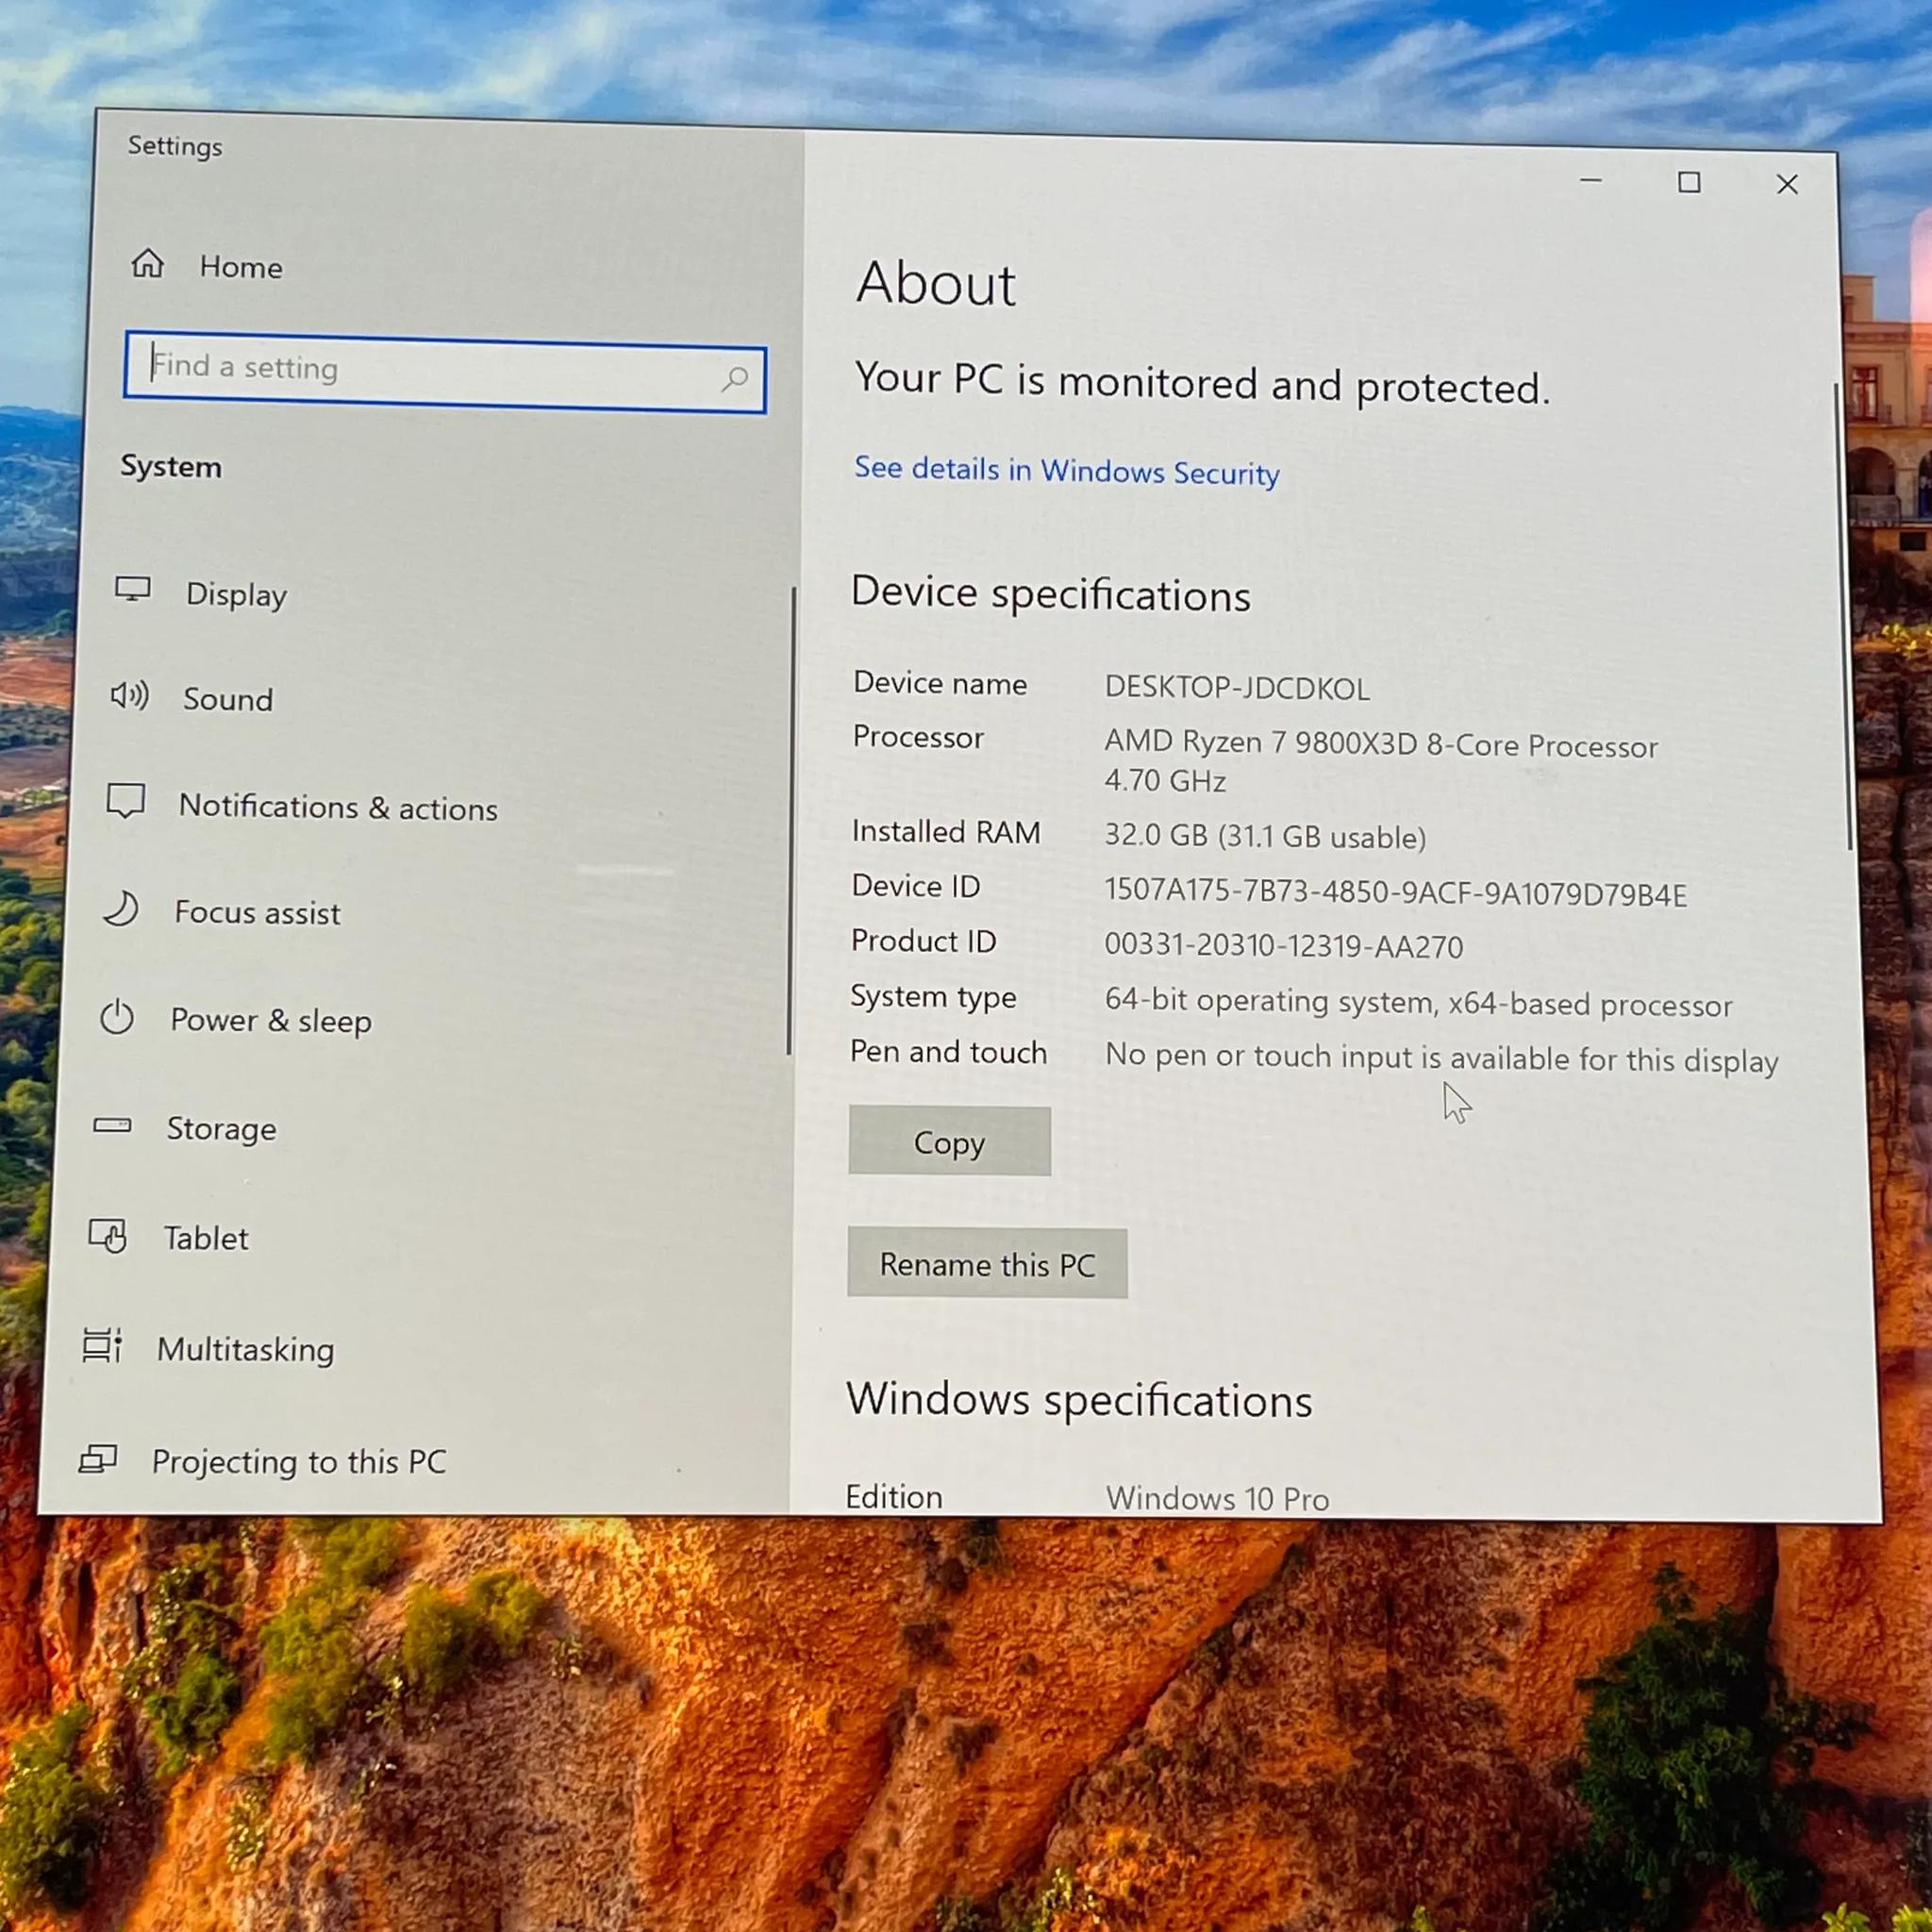
Task: Click the 64-bit operating system text
Action: (x=1418, y=1003)
